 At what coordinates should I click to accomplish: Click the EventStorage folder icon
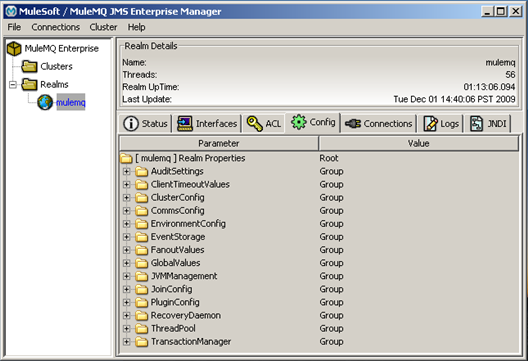[141, 237]
